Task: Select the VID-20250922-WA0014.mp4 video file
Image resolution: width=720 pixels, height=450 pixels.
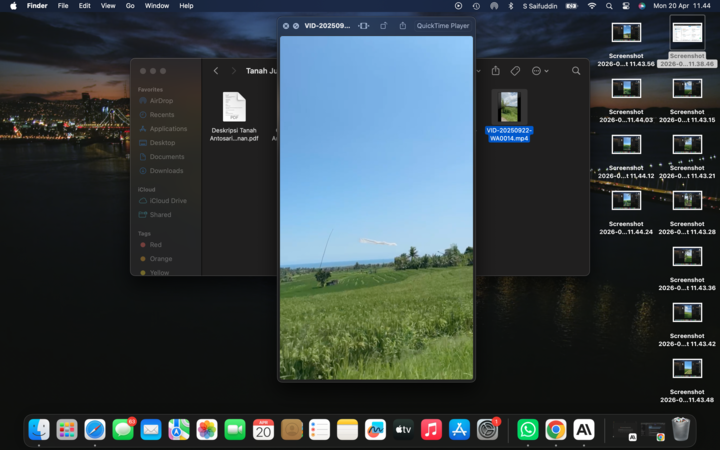Action: pyautogui.click(x=509, y=107)
